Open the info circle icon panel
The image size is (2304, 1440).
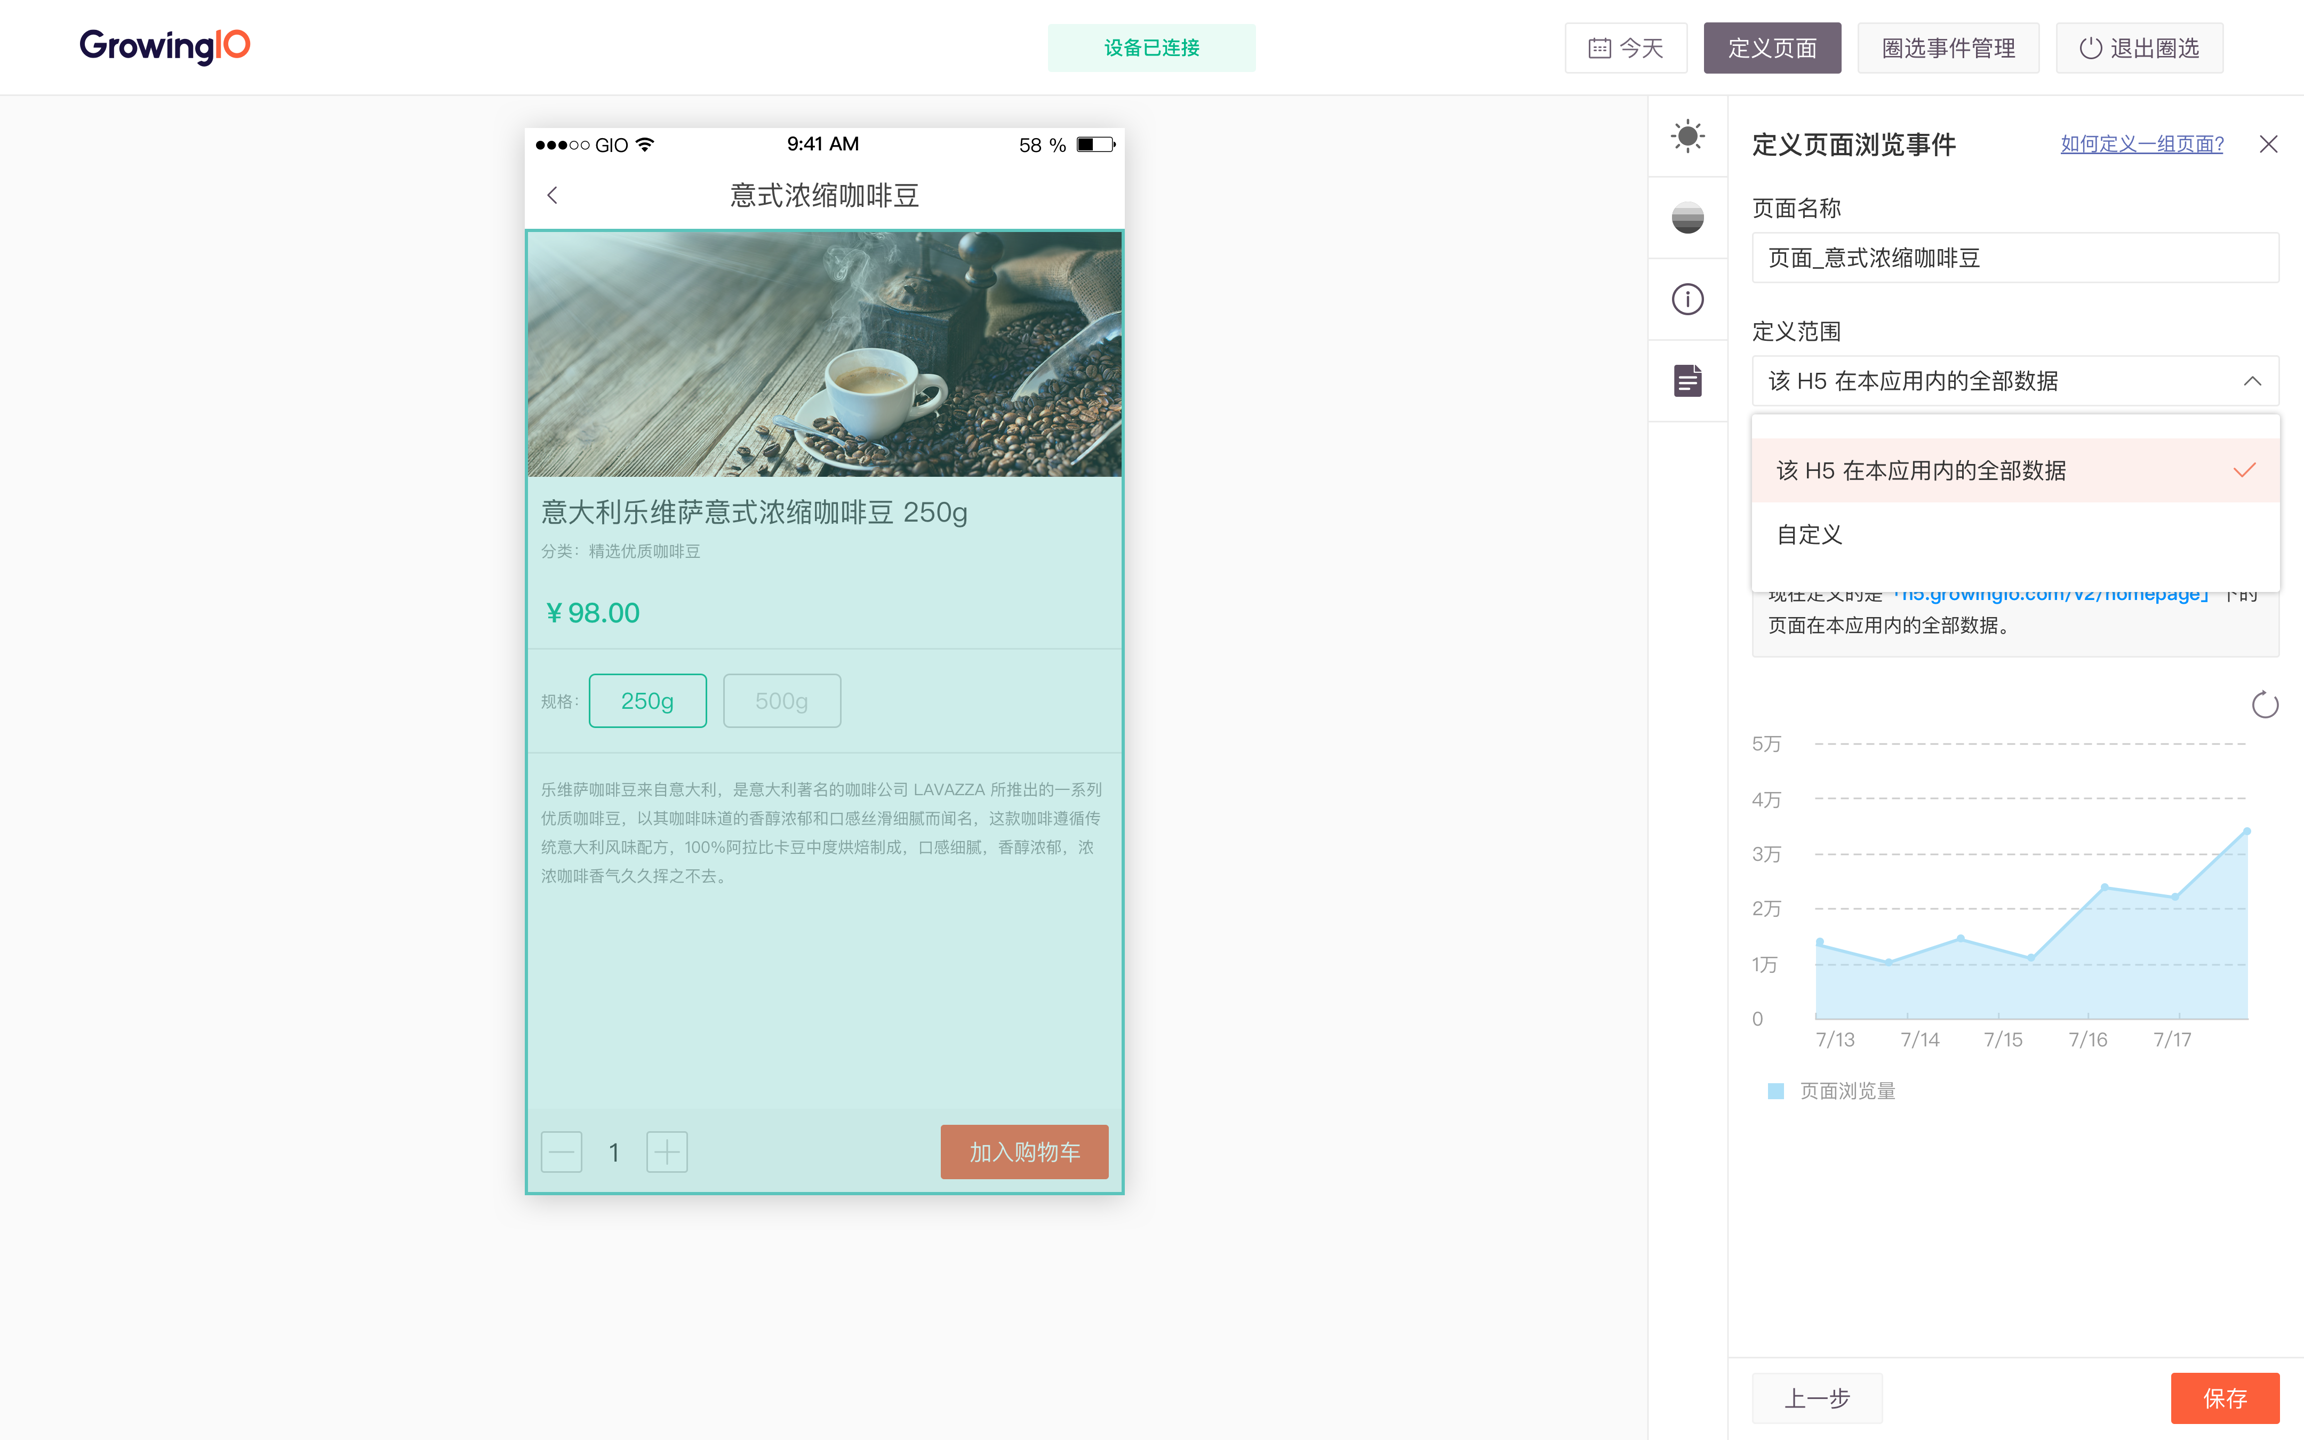pyautogui.click(x=1687, y=299)
